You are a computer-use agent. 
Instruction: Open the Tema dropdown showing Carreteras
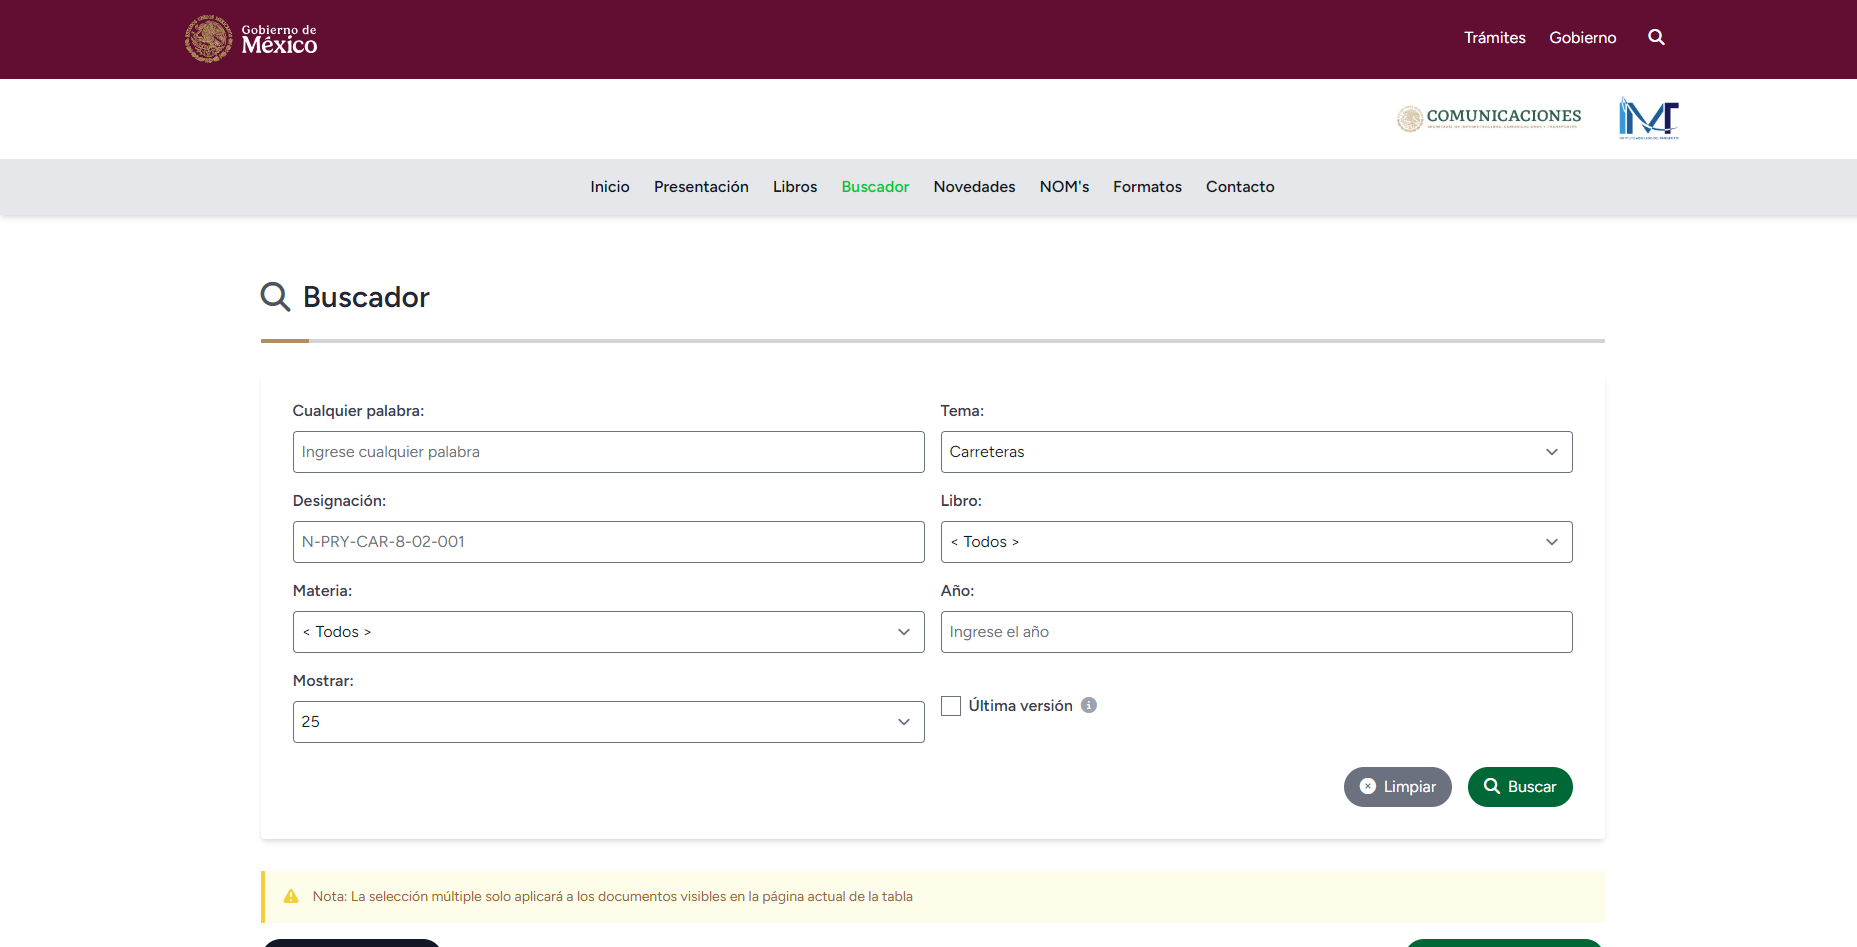click(x=1255, y=452)
